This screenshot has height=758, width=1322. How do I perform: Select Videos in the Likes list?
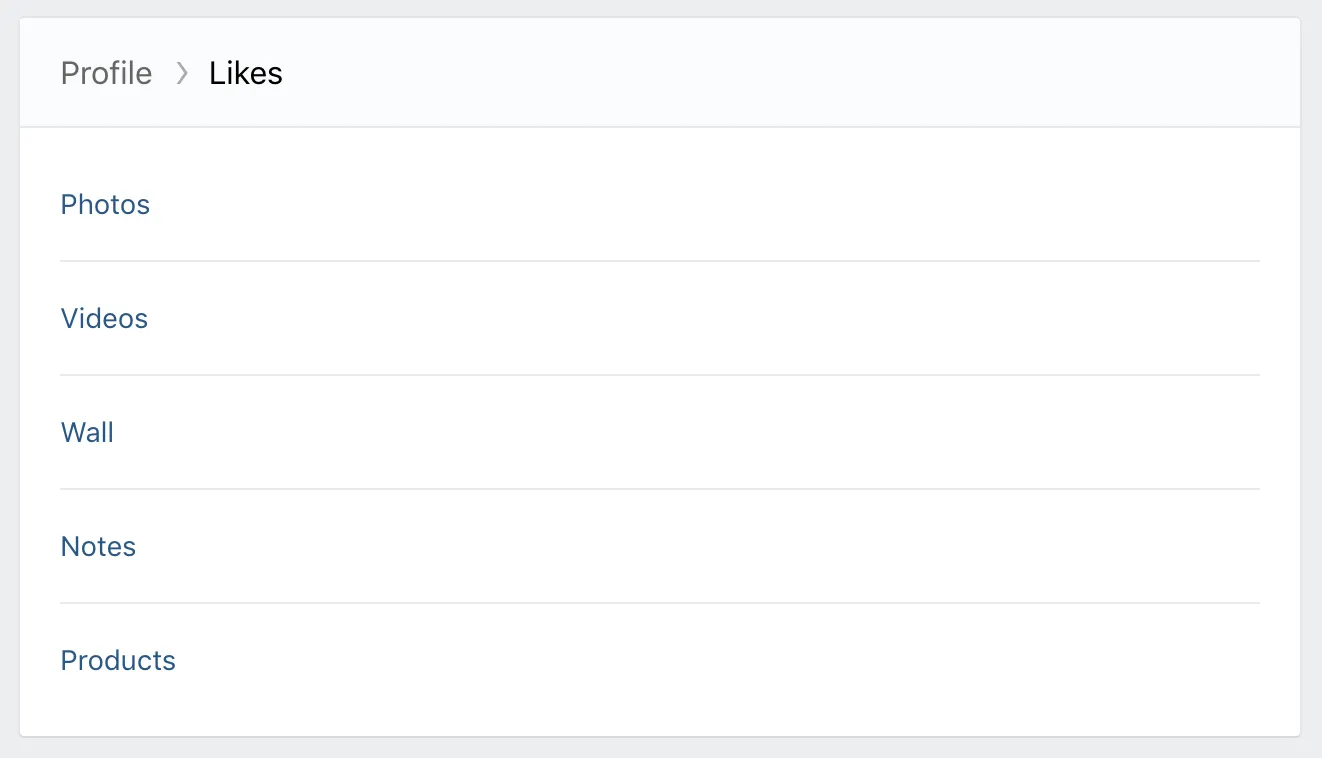pos(104,318)
